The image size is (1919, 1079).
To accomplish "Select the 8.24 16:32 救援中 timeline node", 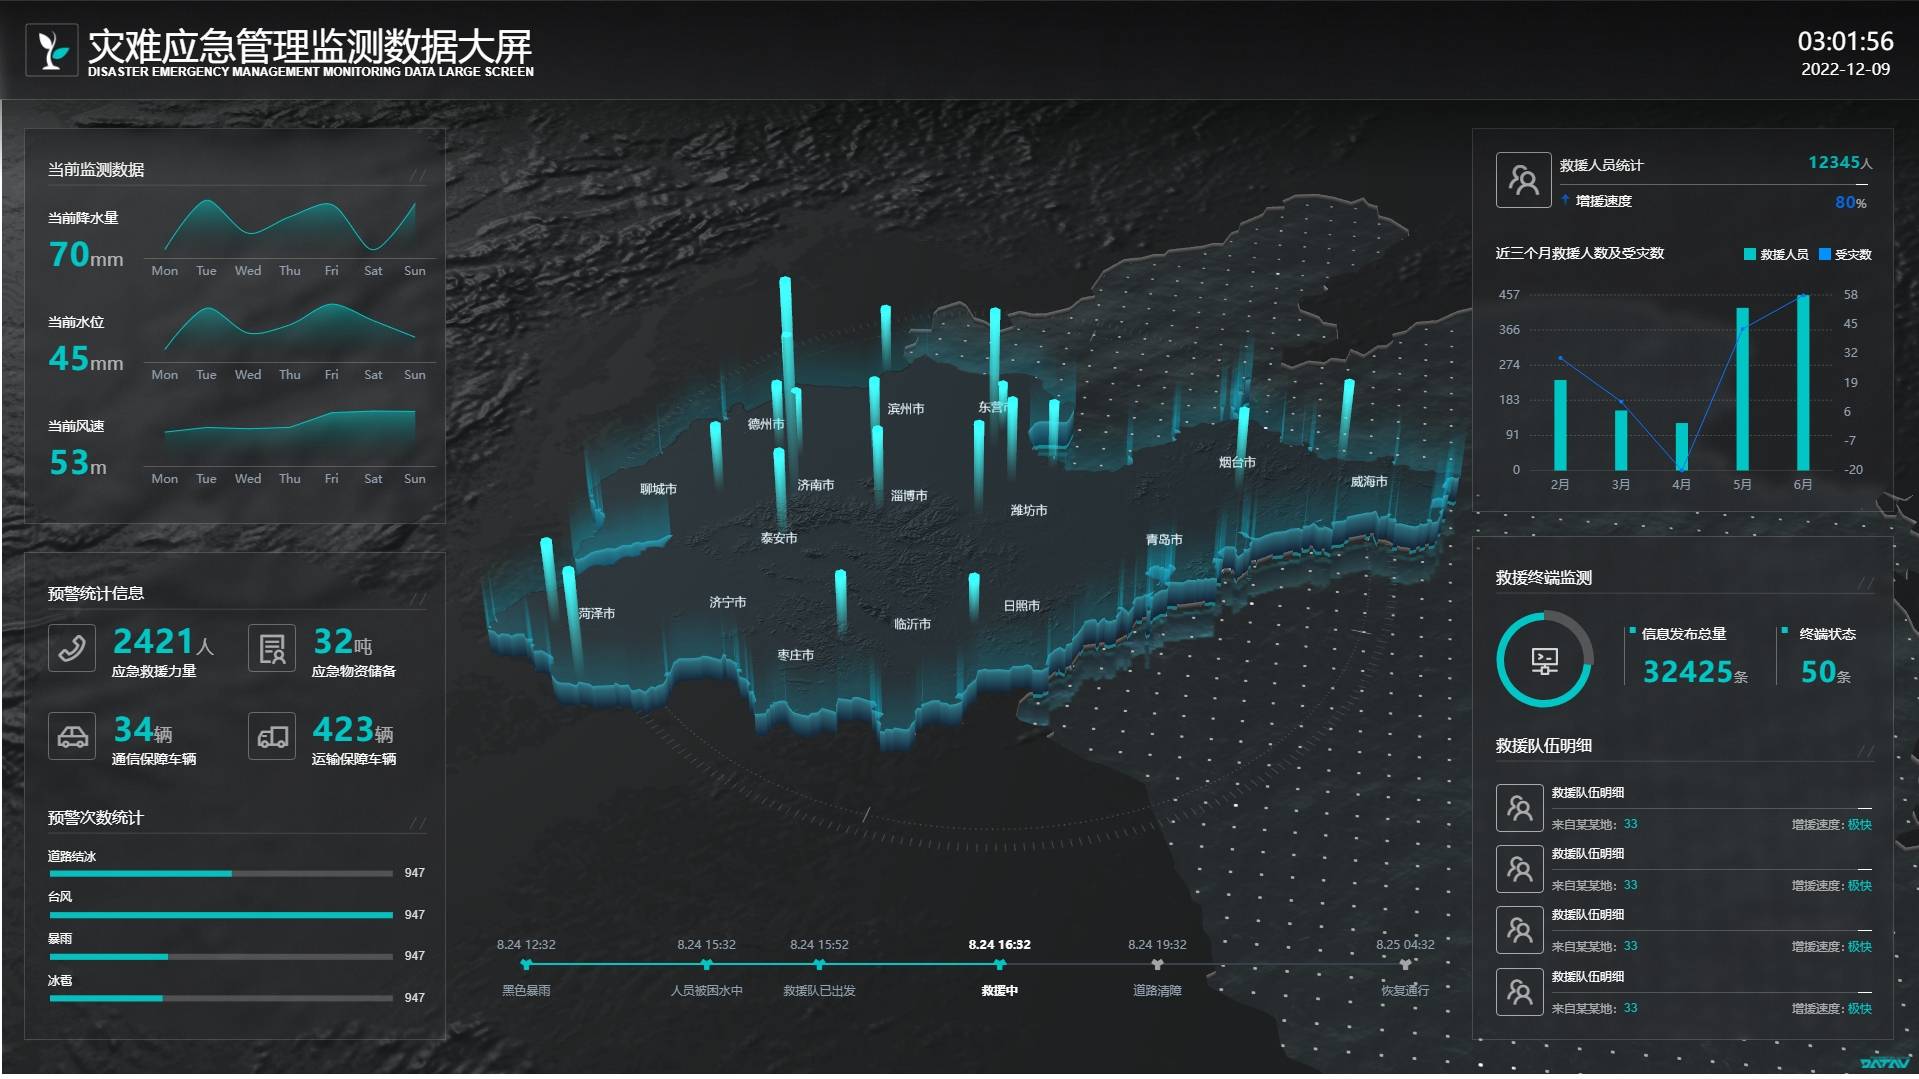I will point(999,965).
